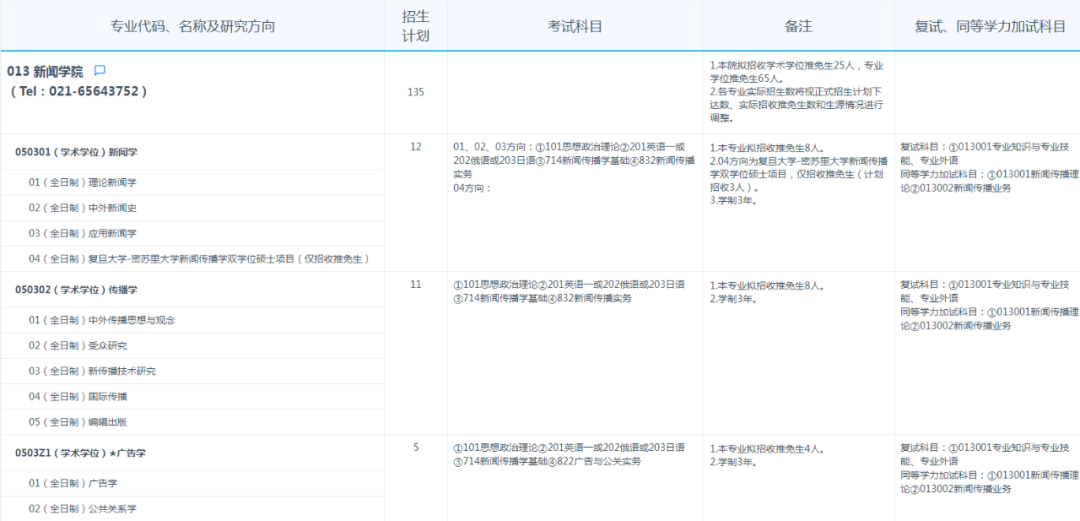Select the 备注 column header
This screenshot has width=1080, height=521.
tap(798, 26)
